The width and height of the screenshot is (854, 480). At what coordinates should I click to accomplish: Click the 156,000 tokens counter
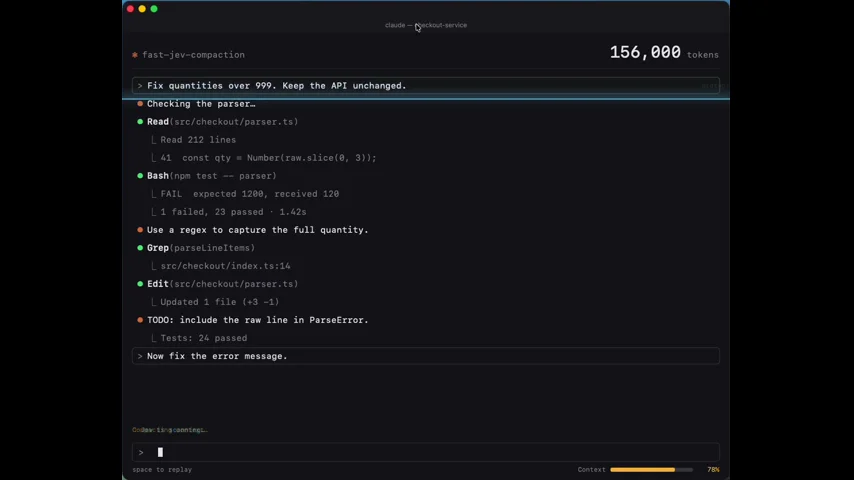[664, 52]
